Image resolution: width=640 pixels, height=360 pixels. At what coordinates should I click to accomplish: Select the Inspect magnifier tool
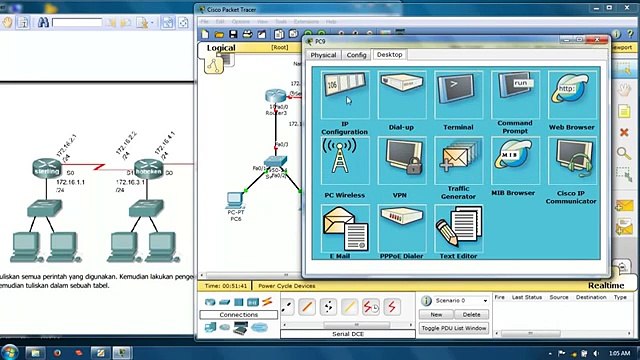tap(624, 153)
